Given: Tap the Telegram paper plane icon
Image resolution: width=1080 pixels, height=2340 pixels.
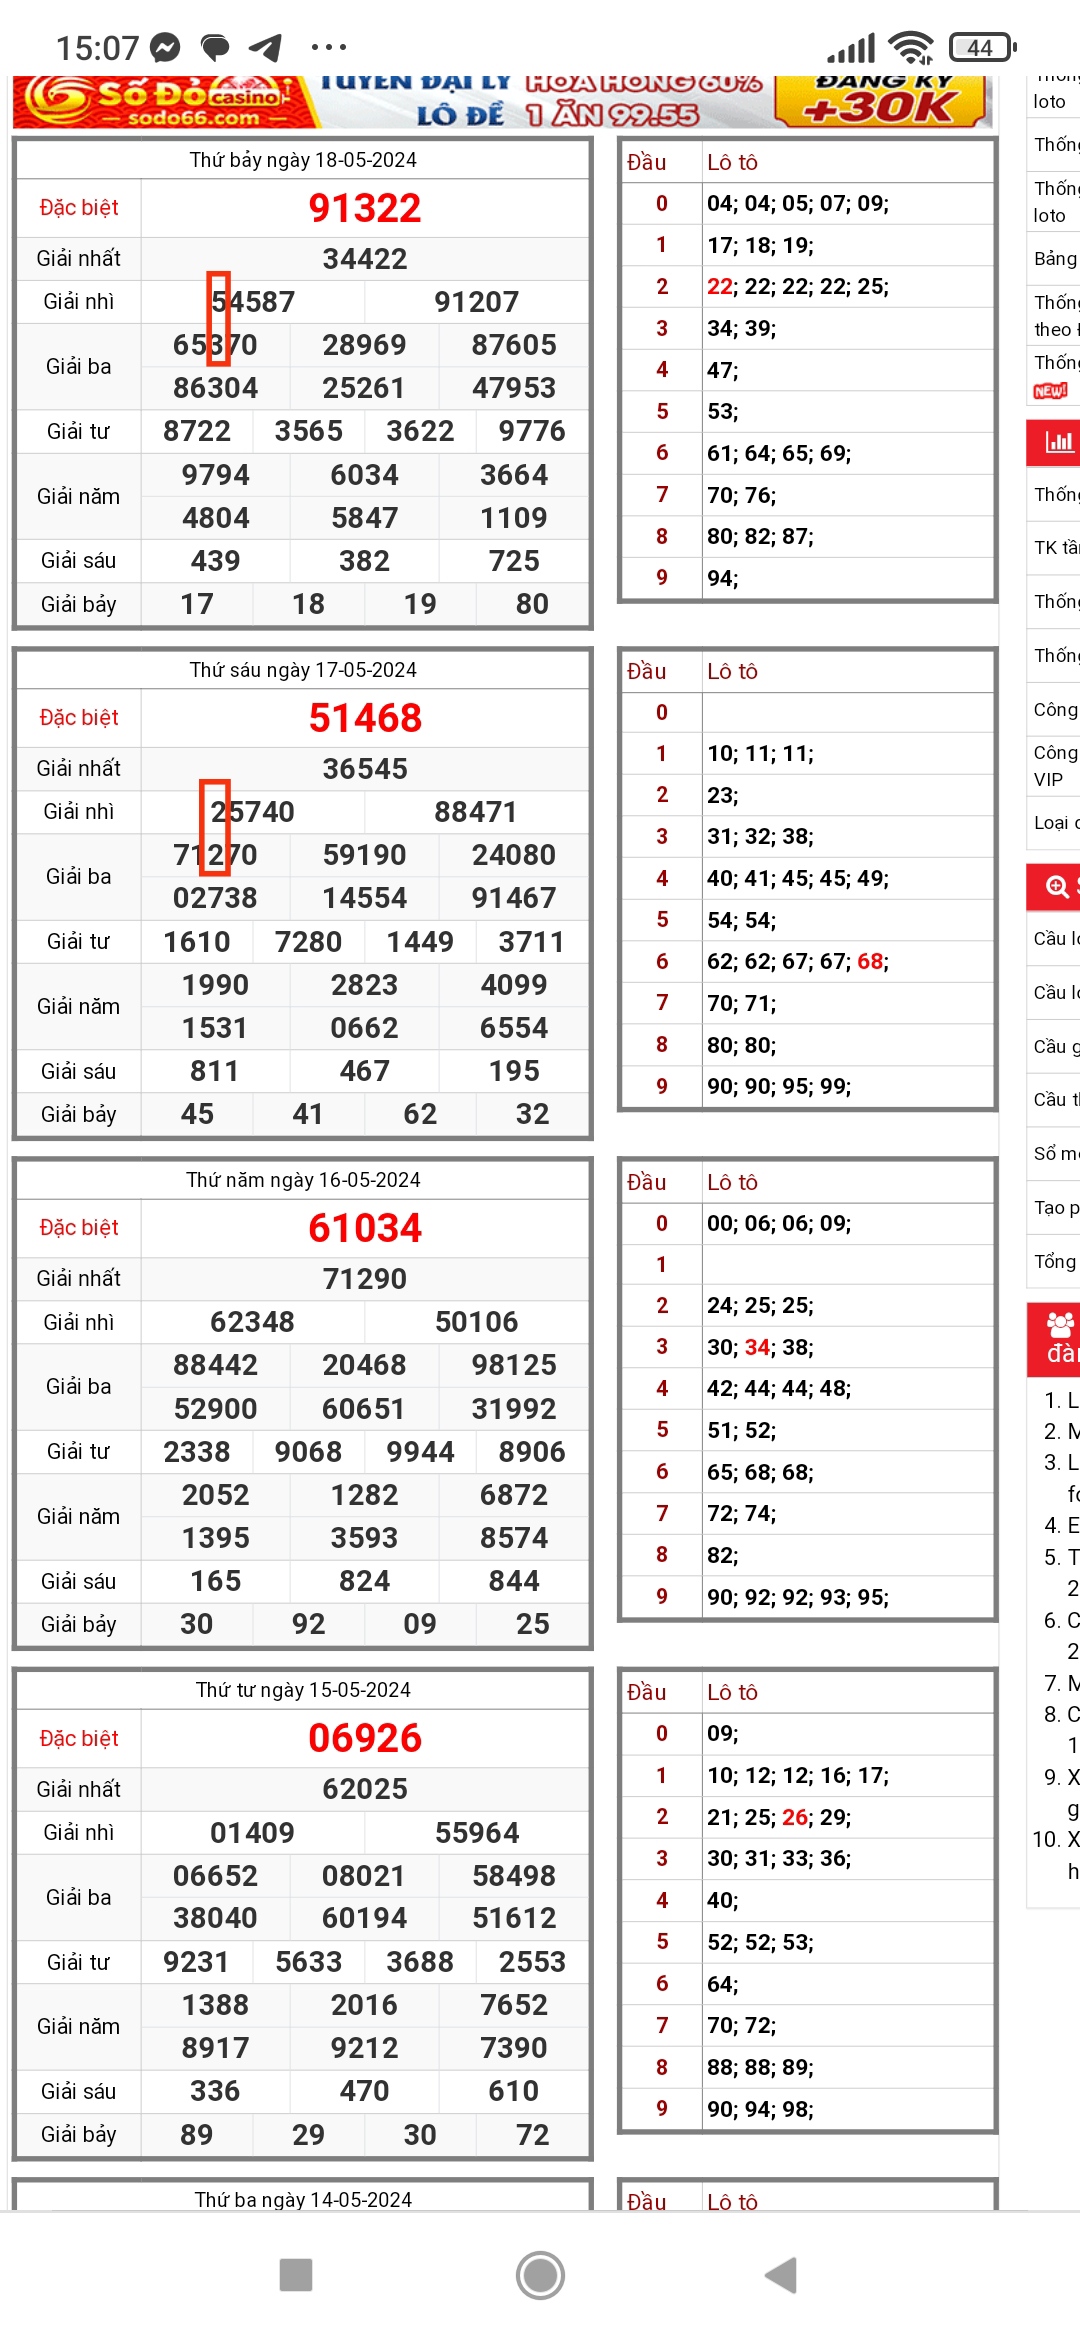Looking at the screenshot, I should (x=265, y=47).
